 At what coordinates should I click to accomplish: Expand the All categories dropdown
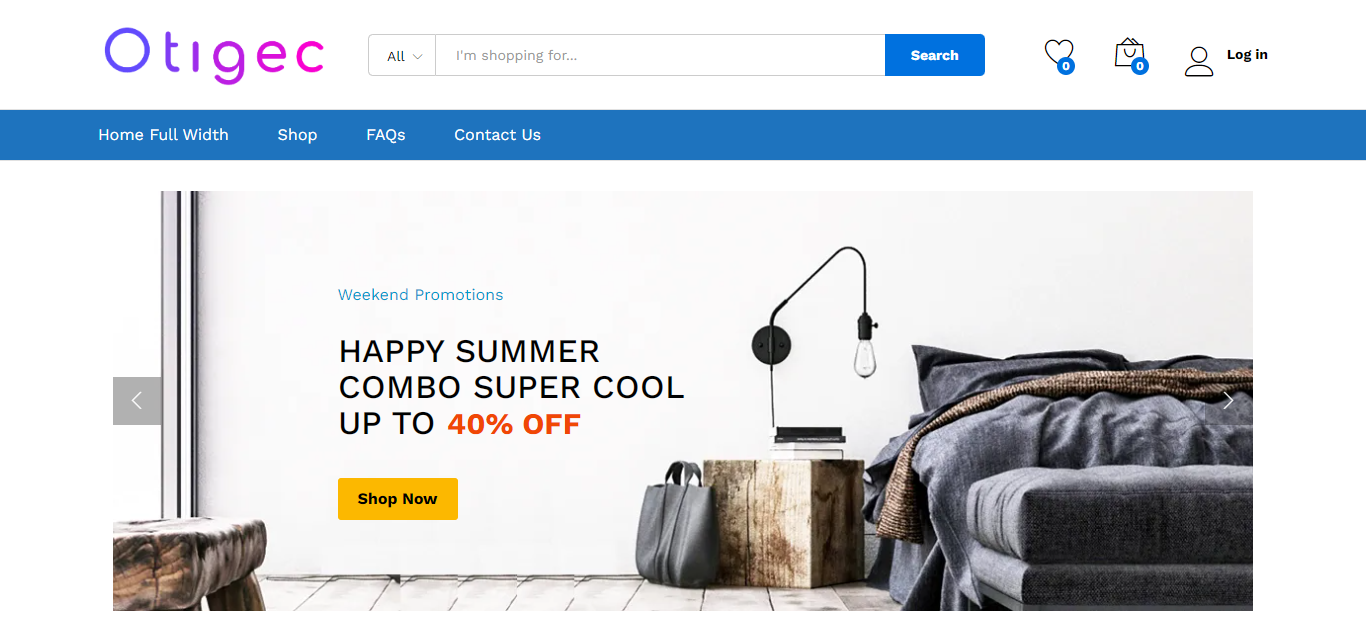pyautogui.click(x=403, y=55)
